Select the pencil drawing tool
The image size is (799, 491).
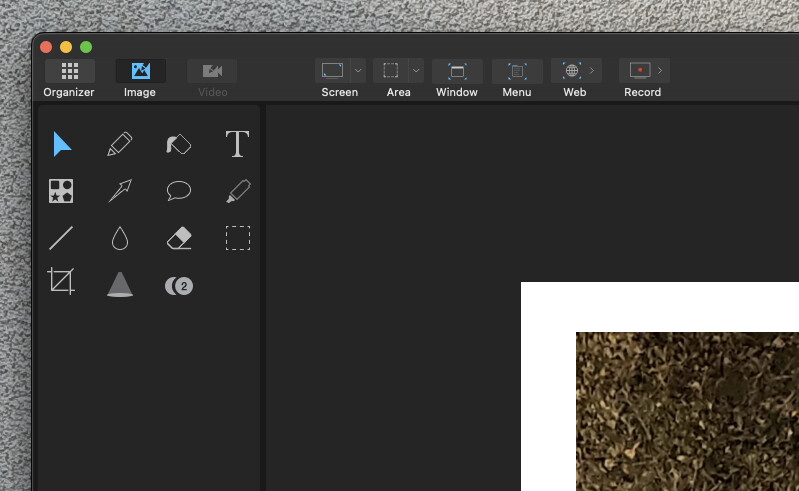(120, 144)
